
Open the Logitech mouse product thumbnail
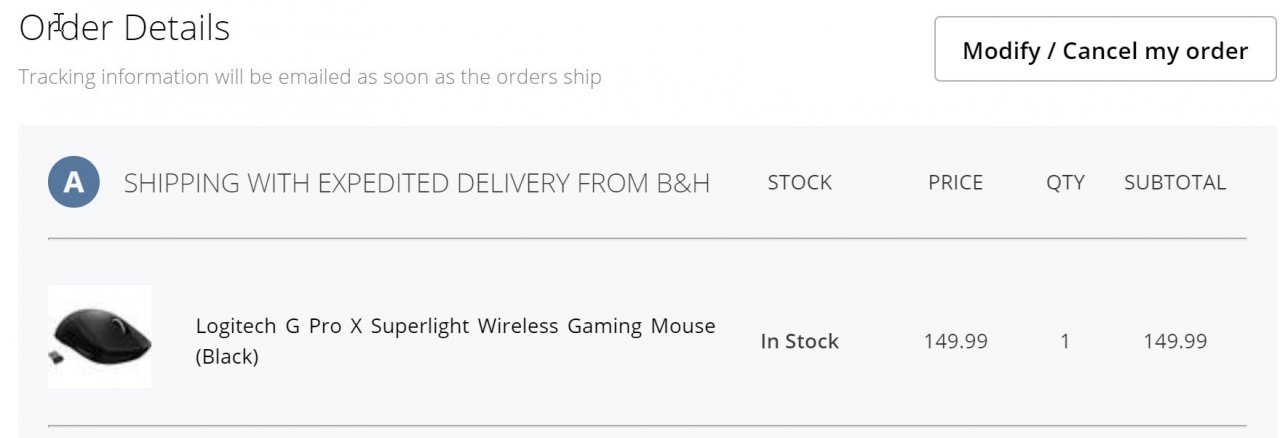click(100, 336)
